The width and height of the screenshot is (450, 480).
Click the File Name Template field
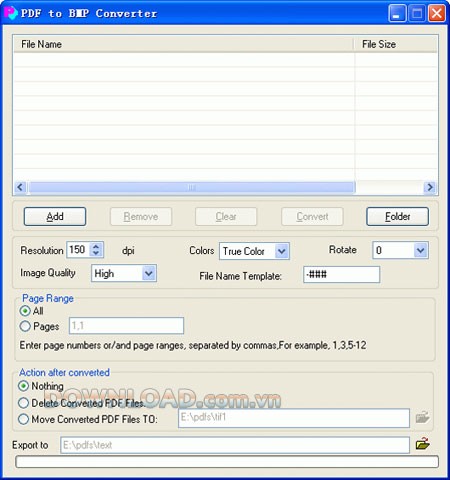click(341, 274)
